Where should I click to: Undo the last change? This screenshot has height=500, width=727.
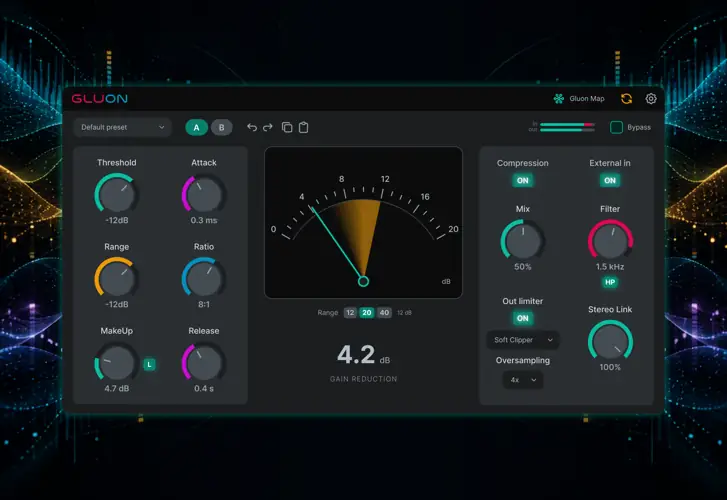point(252,127)
